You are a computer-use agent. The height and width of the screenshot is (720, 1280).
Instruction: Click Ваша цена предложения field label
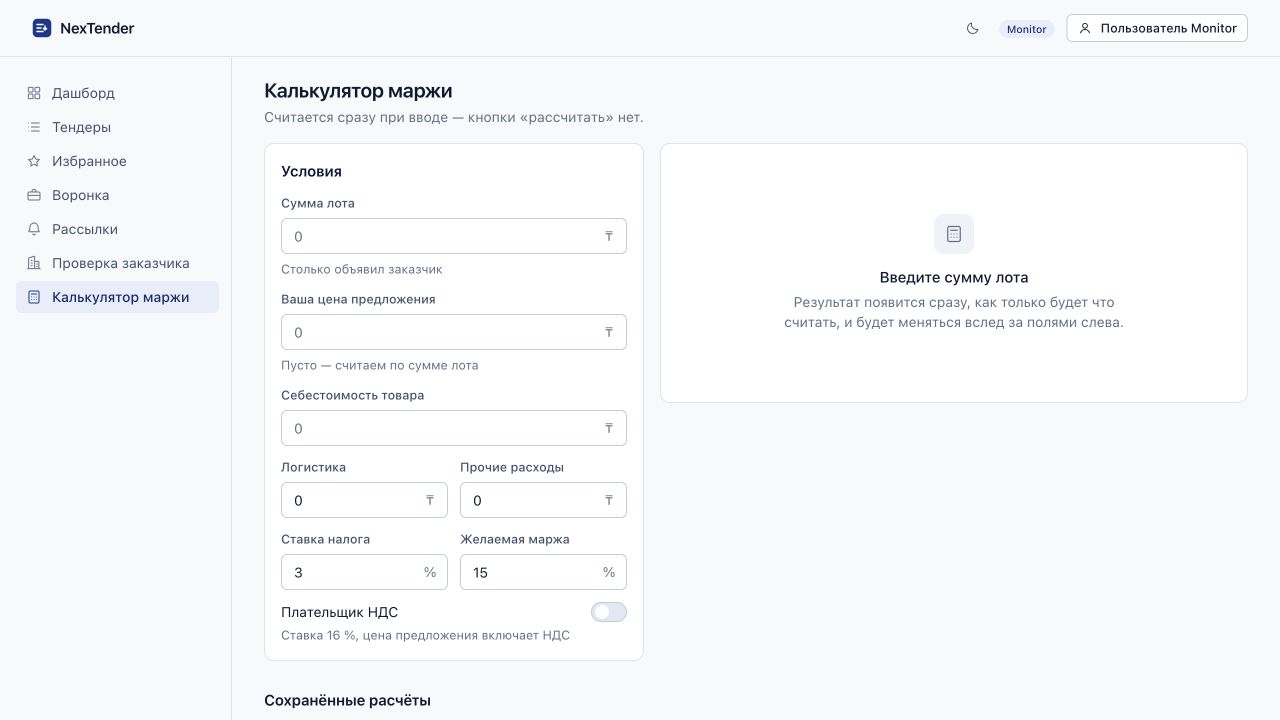358,299
